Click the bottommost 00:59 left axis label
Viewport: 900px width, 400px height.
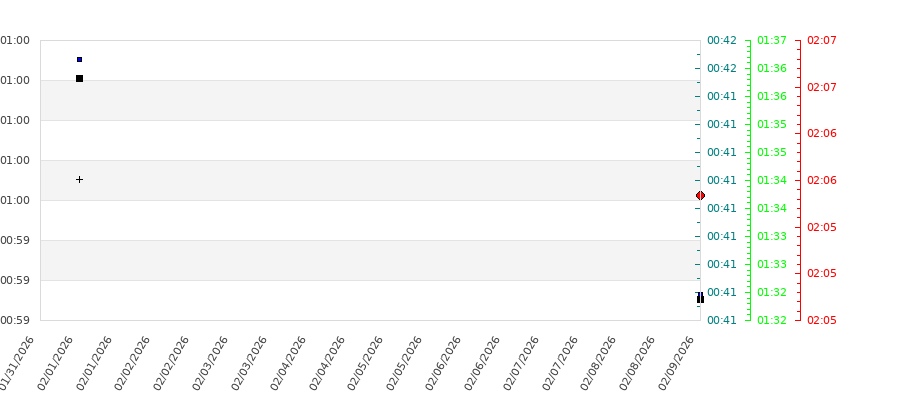15,320
